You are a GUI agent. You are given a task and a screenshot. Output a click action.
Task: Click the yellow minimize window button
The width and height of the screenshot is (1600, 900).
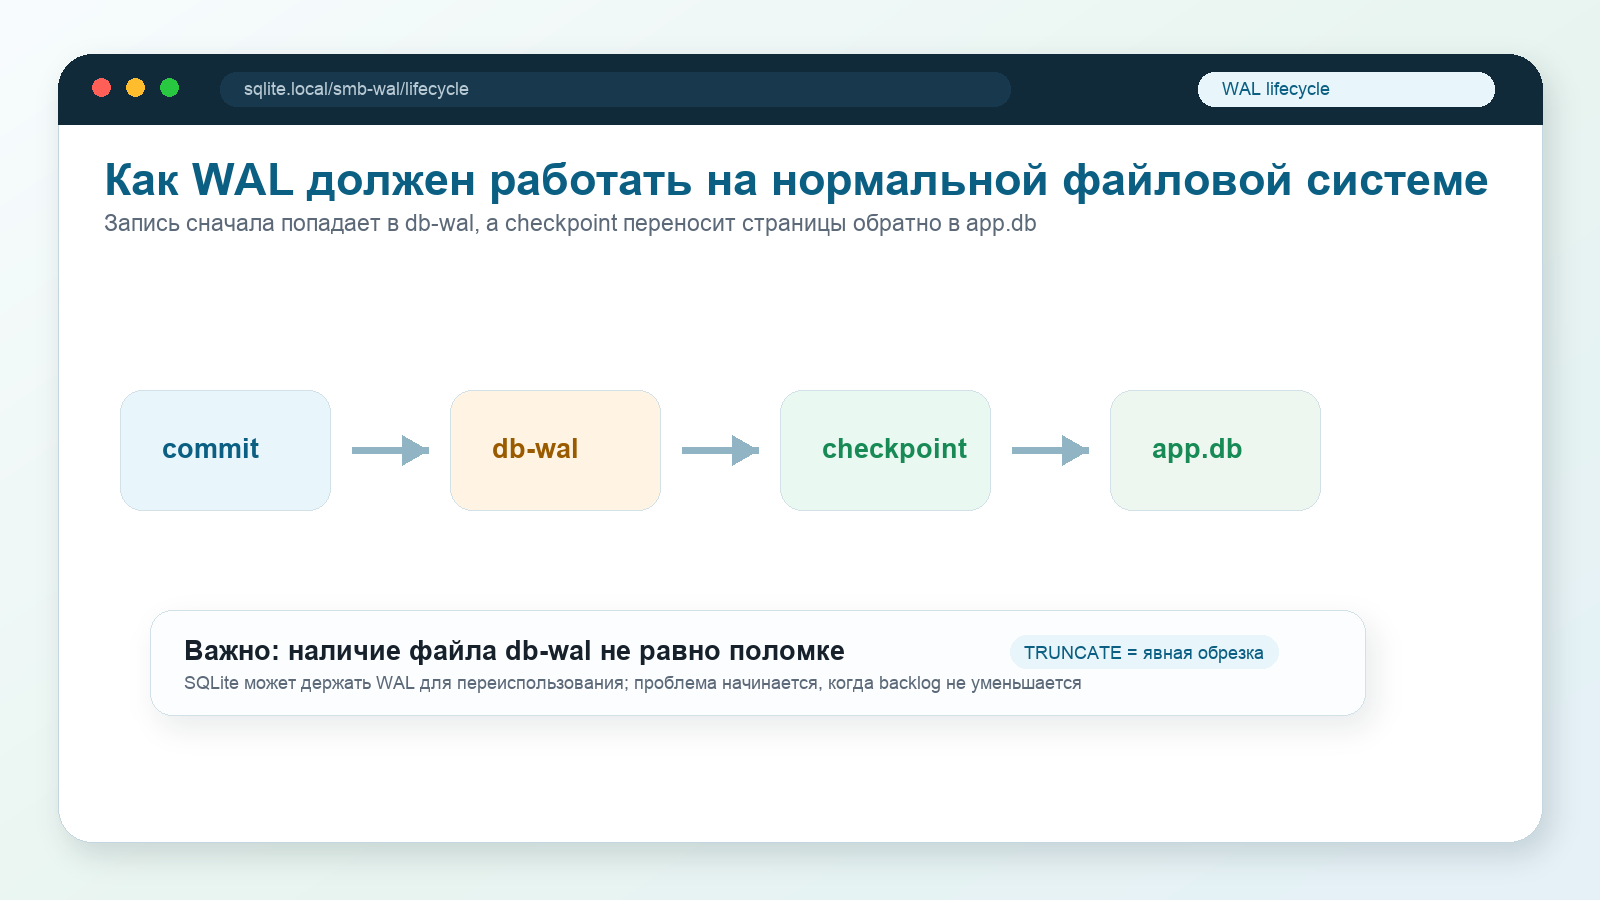click(135, 88)
